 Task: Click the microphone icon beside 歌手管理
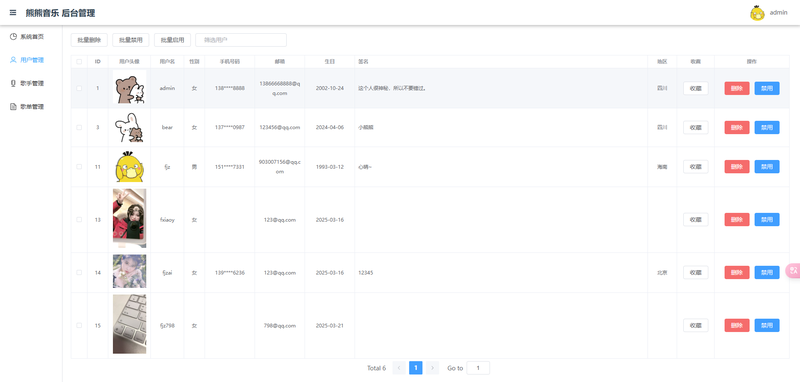coord(13,83)
